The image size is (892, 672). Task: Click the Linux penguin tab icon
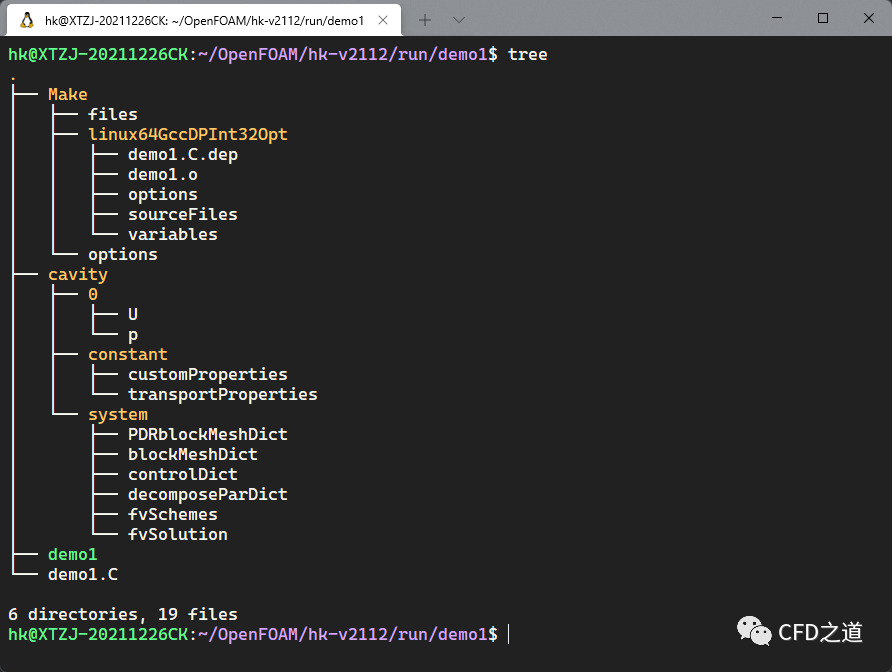point(27,19)
